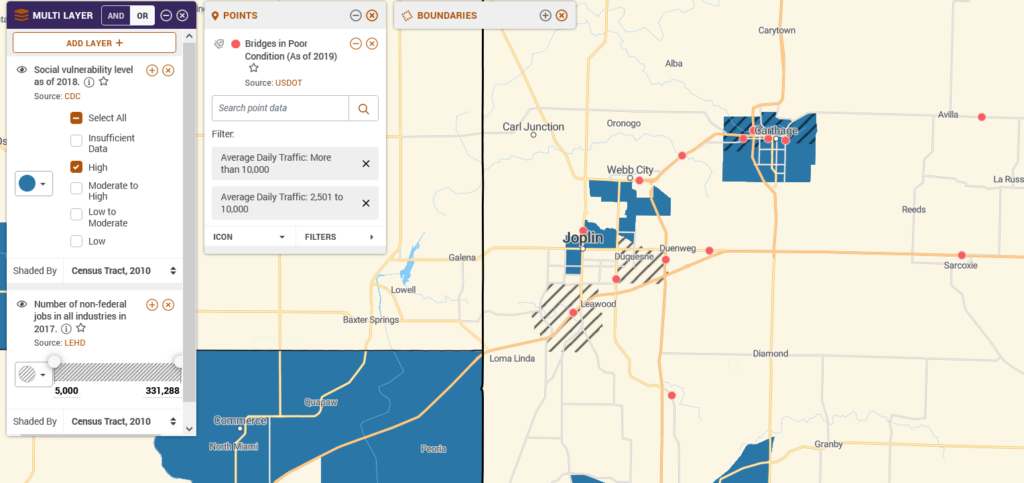The width and height of the screenshot is (1024, 483).
Task: Remove the Bridges in Poor Condition layer
Action: click(x=372, y=44)
